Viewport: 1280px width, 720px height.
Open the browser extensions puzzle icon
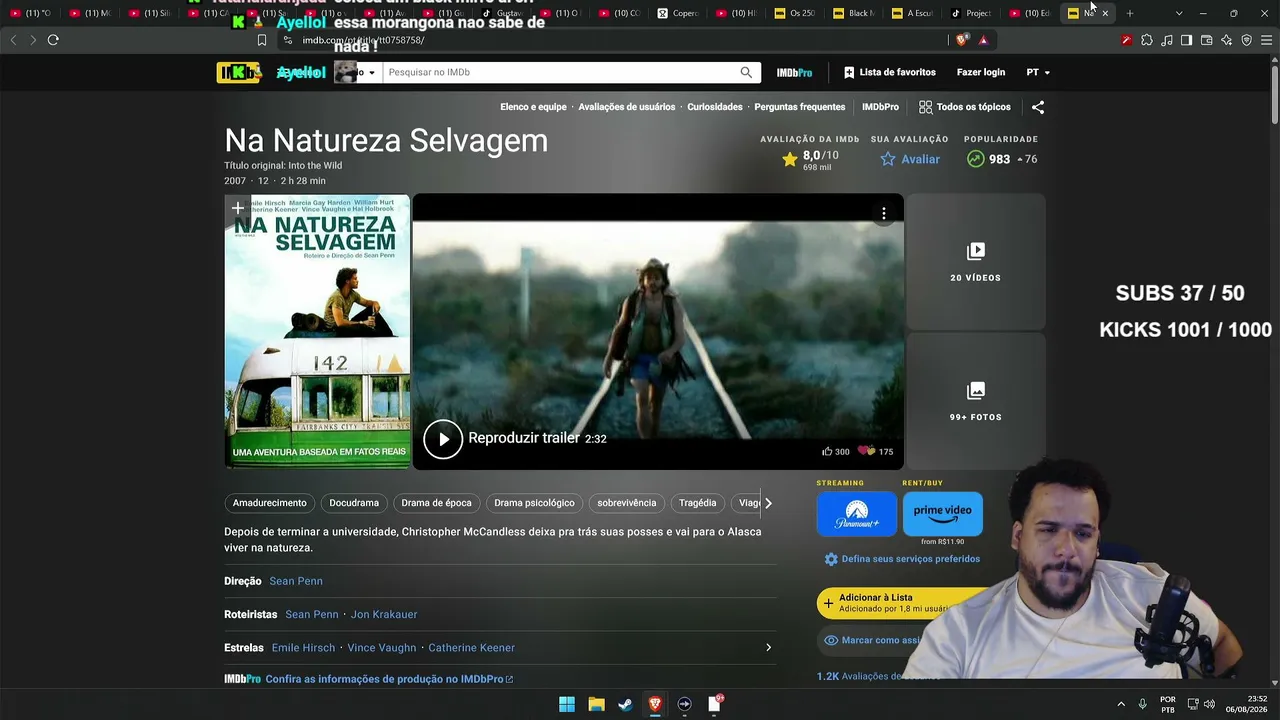coord(1146,40)
